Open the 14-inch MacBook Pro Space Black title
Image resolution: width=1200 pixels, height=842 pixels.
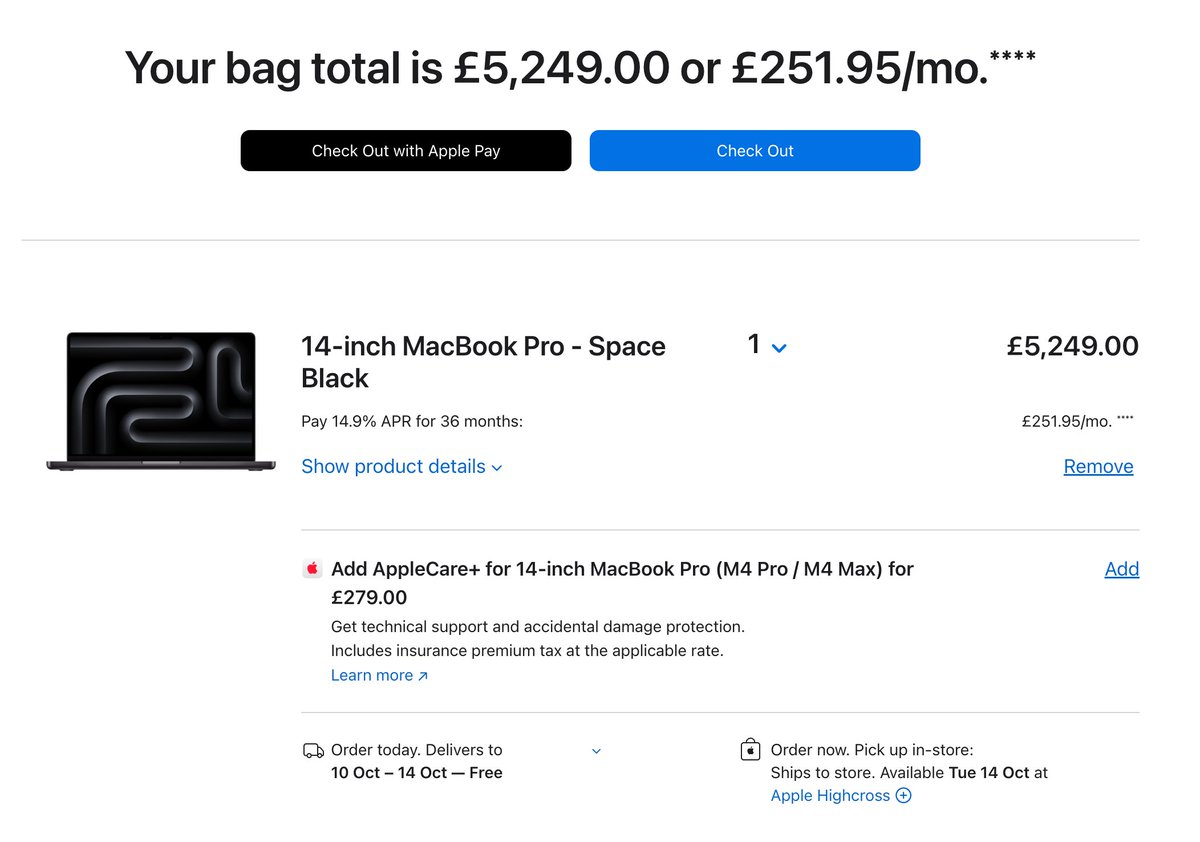coord(483,362)
